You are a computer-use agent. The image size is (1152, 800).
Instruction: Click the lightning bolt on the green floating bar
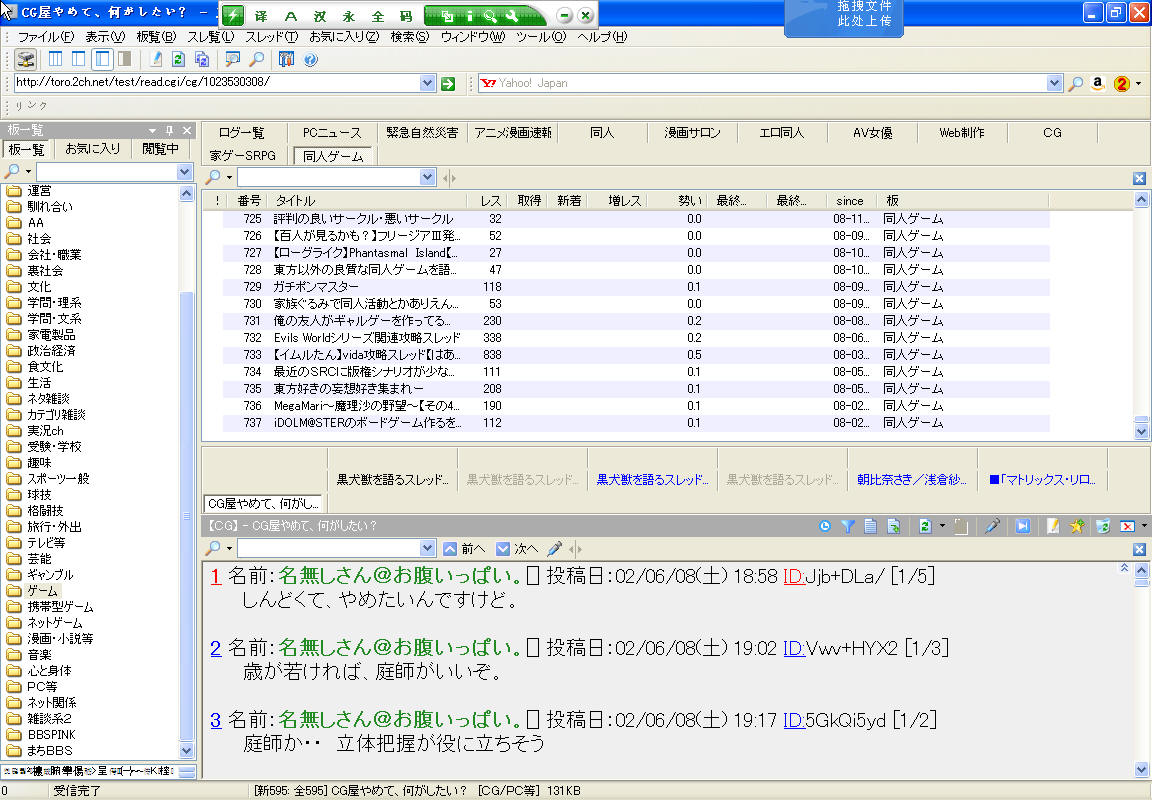click(234, 15)
